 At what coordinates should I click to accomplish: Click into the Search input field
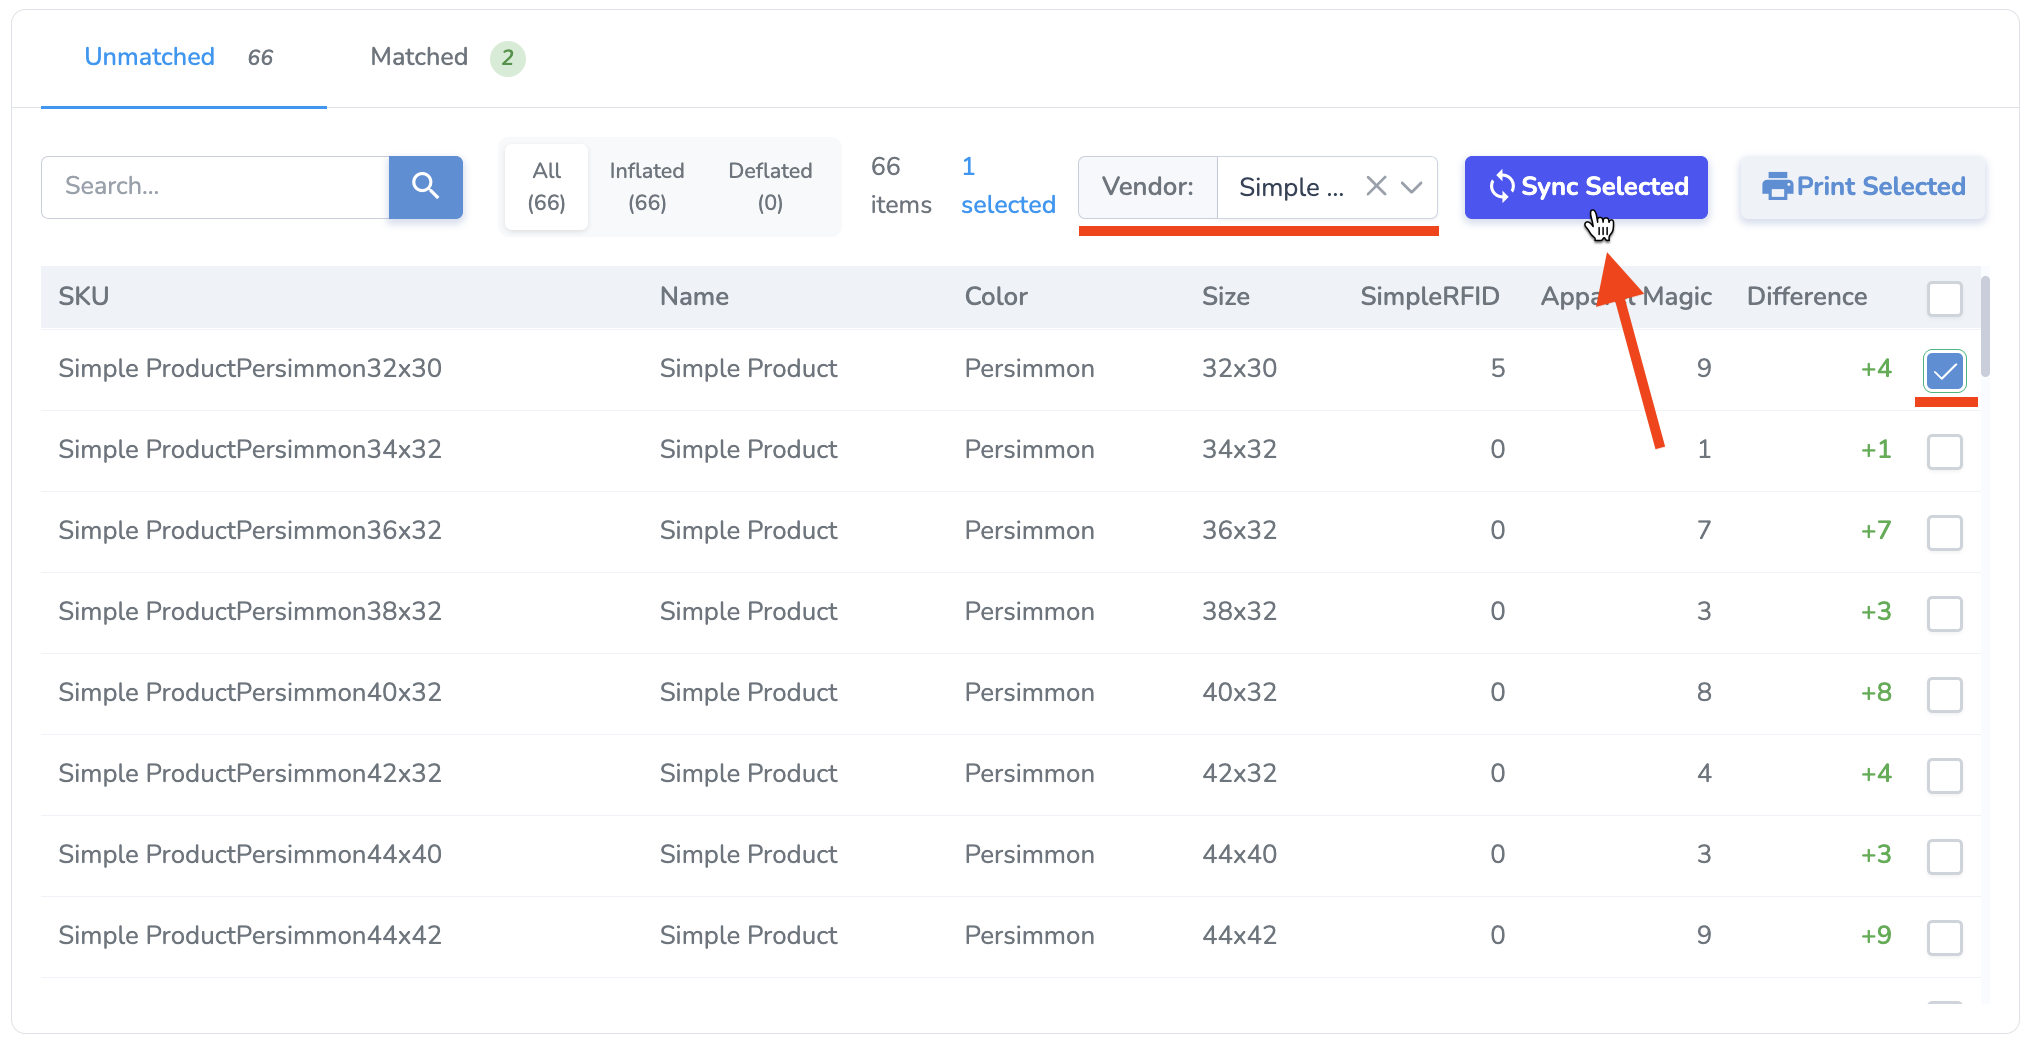215,187
